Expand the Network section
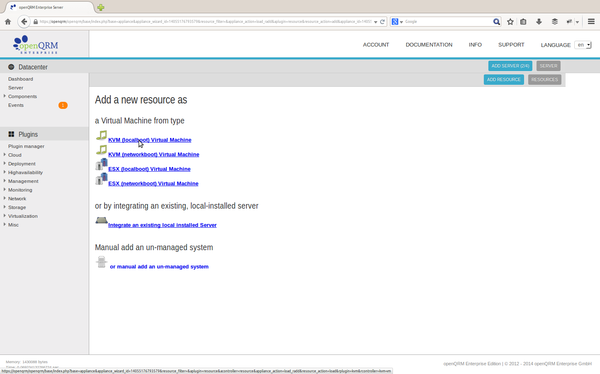The image size is (600, 374). (5, 198)
